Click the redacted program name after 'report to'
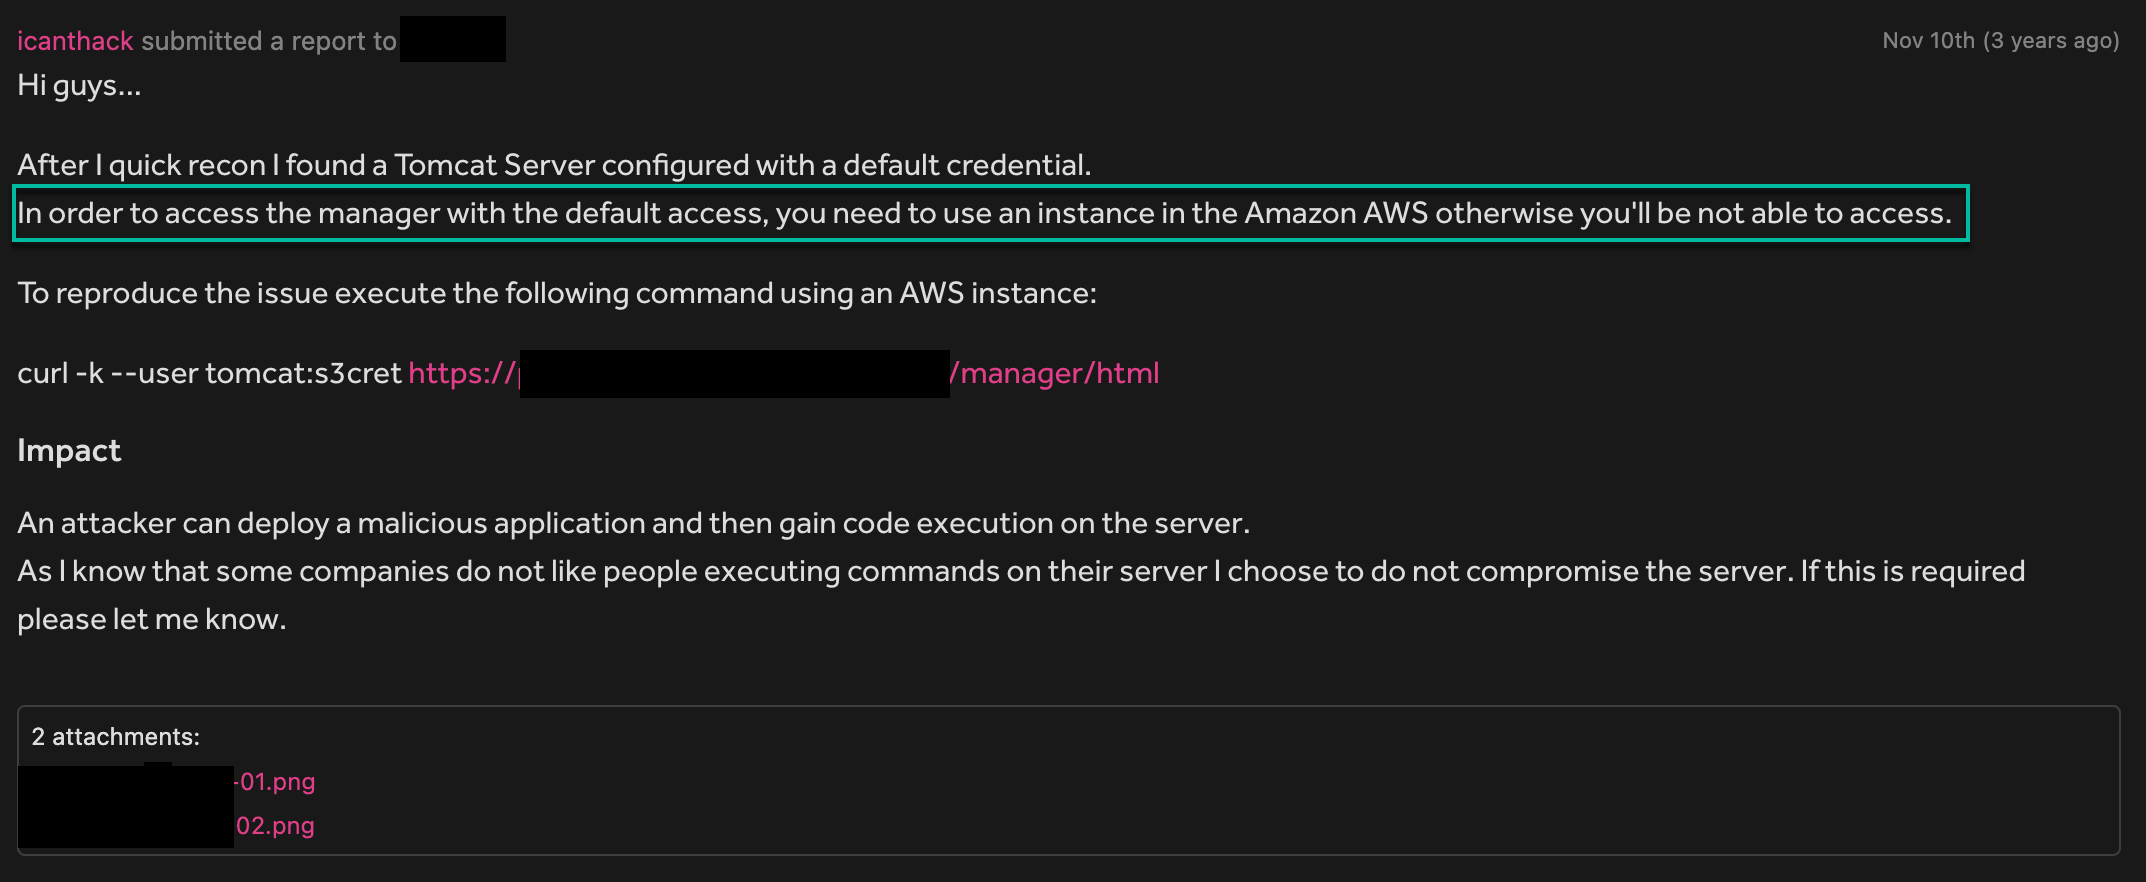2146x882 pixels. click(x=453, y=39)
